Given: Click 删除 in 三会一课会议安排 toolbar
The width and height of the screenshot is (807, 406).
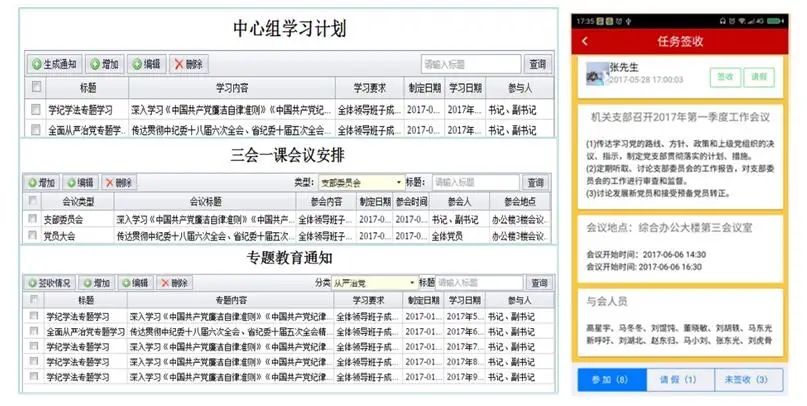Looking at the screenshot, I should point(119,183).
